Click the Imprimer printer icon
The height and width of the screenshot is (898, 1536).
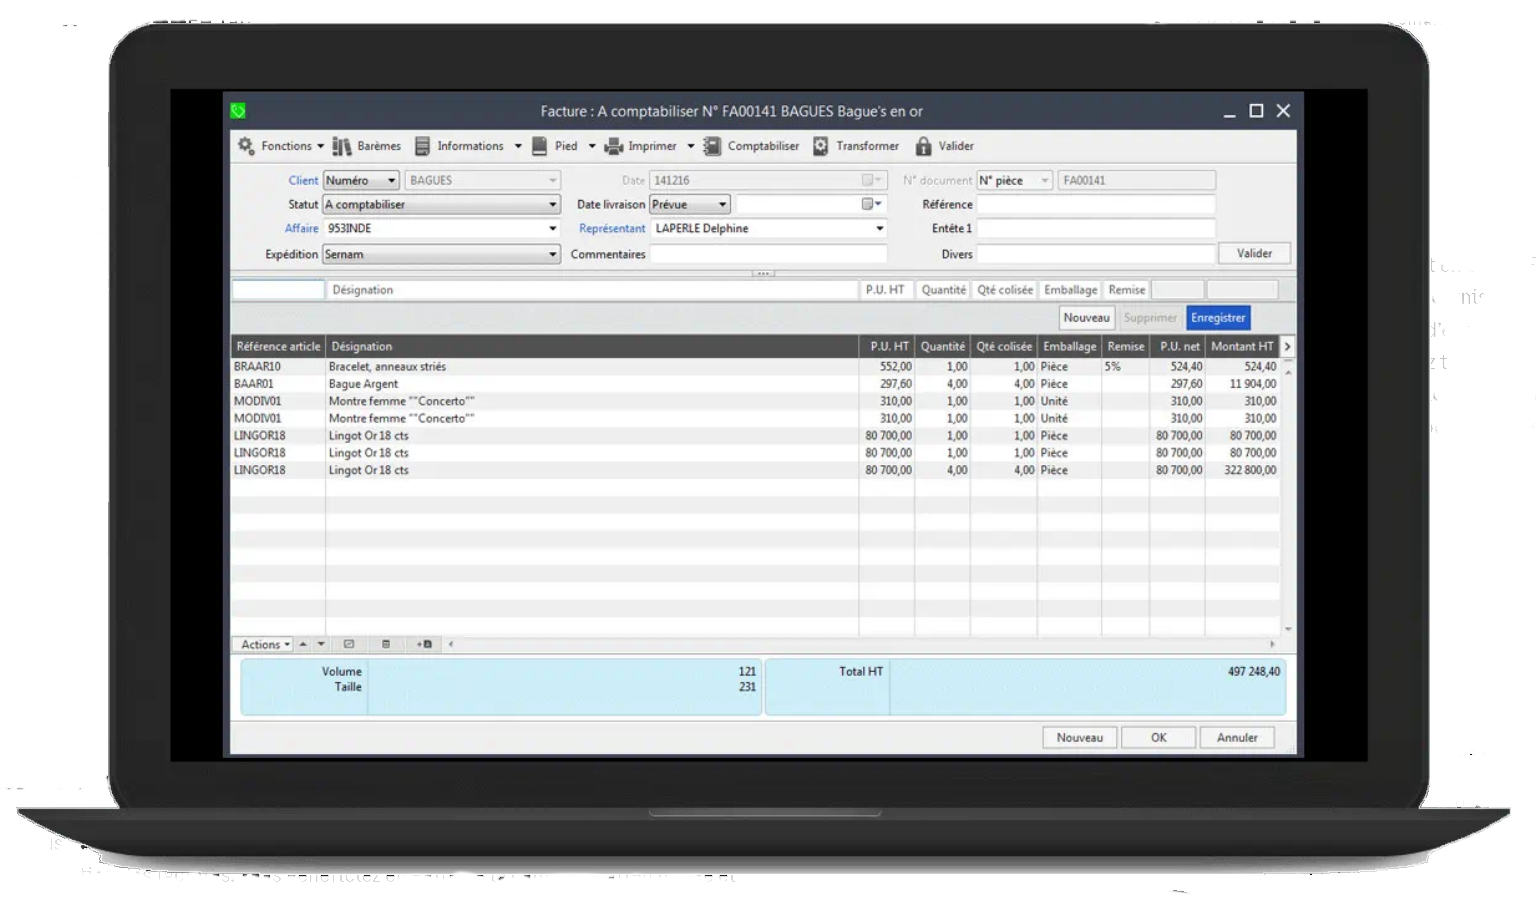(x=612, y=145)
